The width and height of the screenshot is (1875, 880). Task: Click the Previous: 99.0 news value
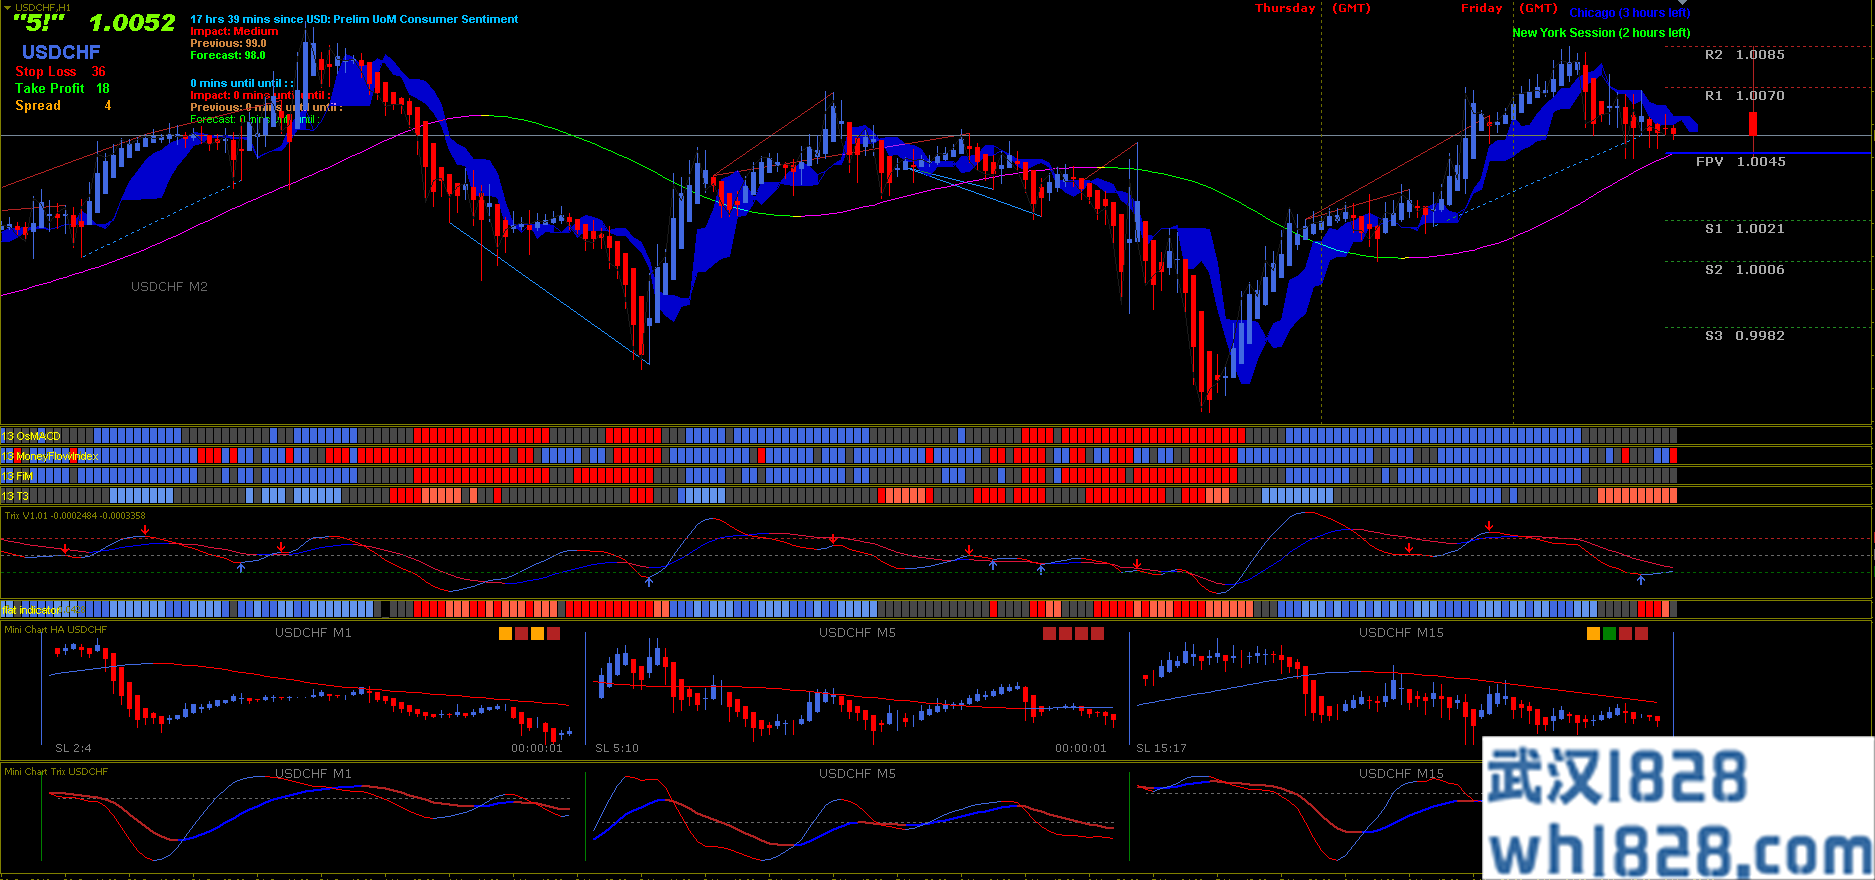[228, 43]
